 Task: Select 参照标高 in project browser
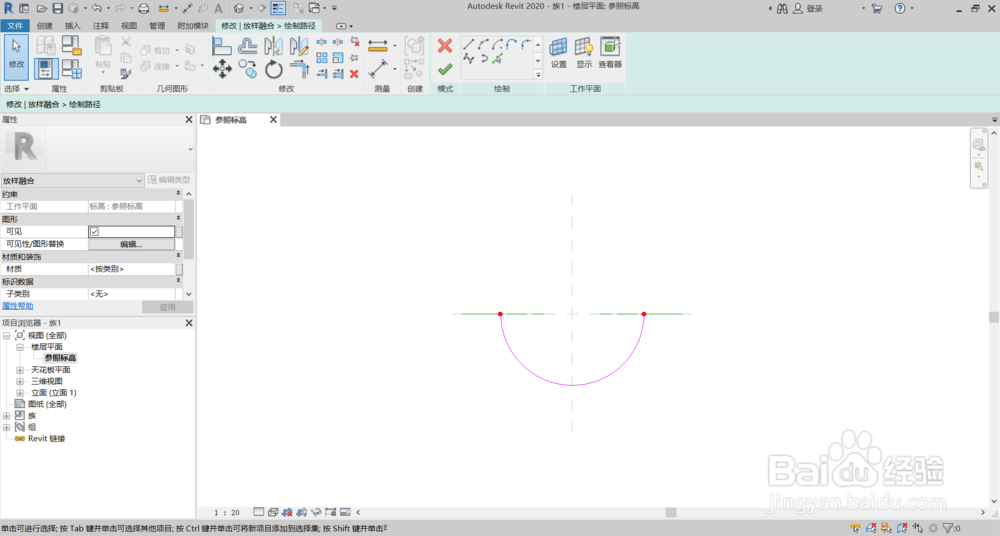(60, 358)
